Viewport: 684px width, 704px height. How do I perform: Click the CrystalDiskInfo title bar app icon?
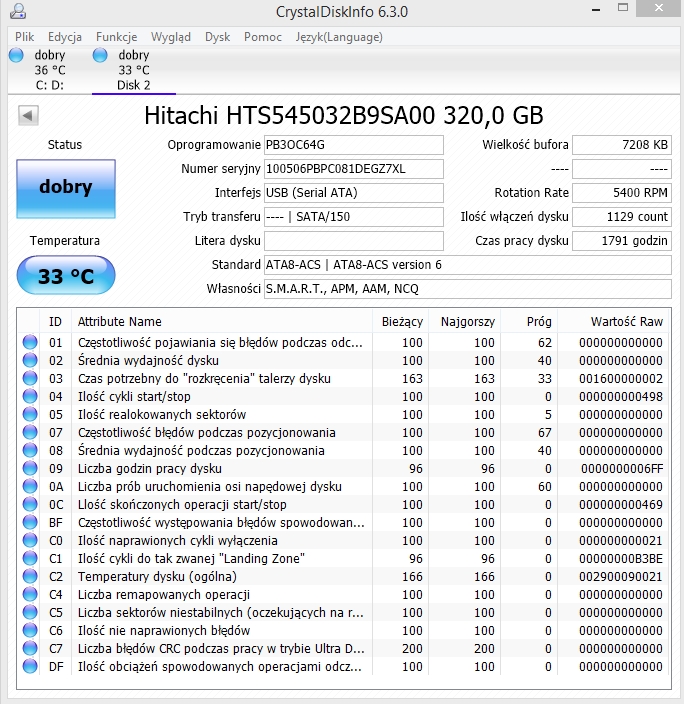[18, 11]
